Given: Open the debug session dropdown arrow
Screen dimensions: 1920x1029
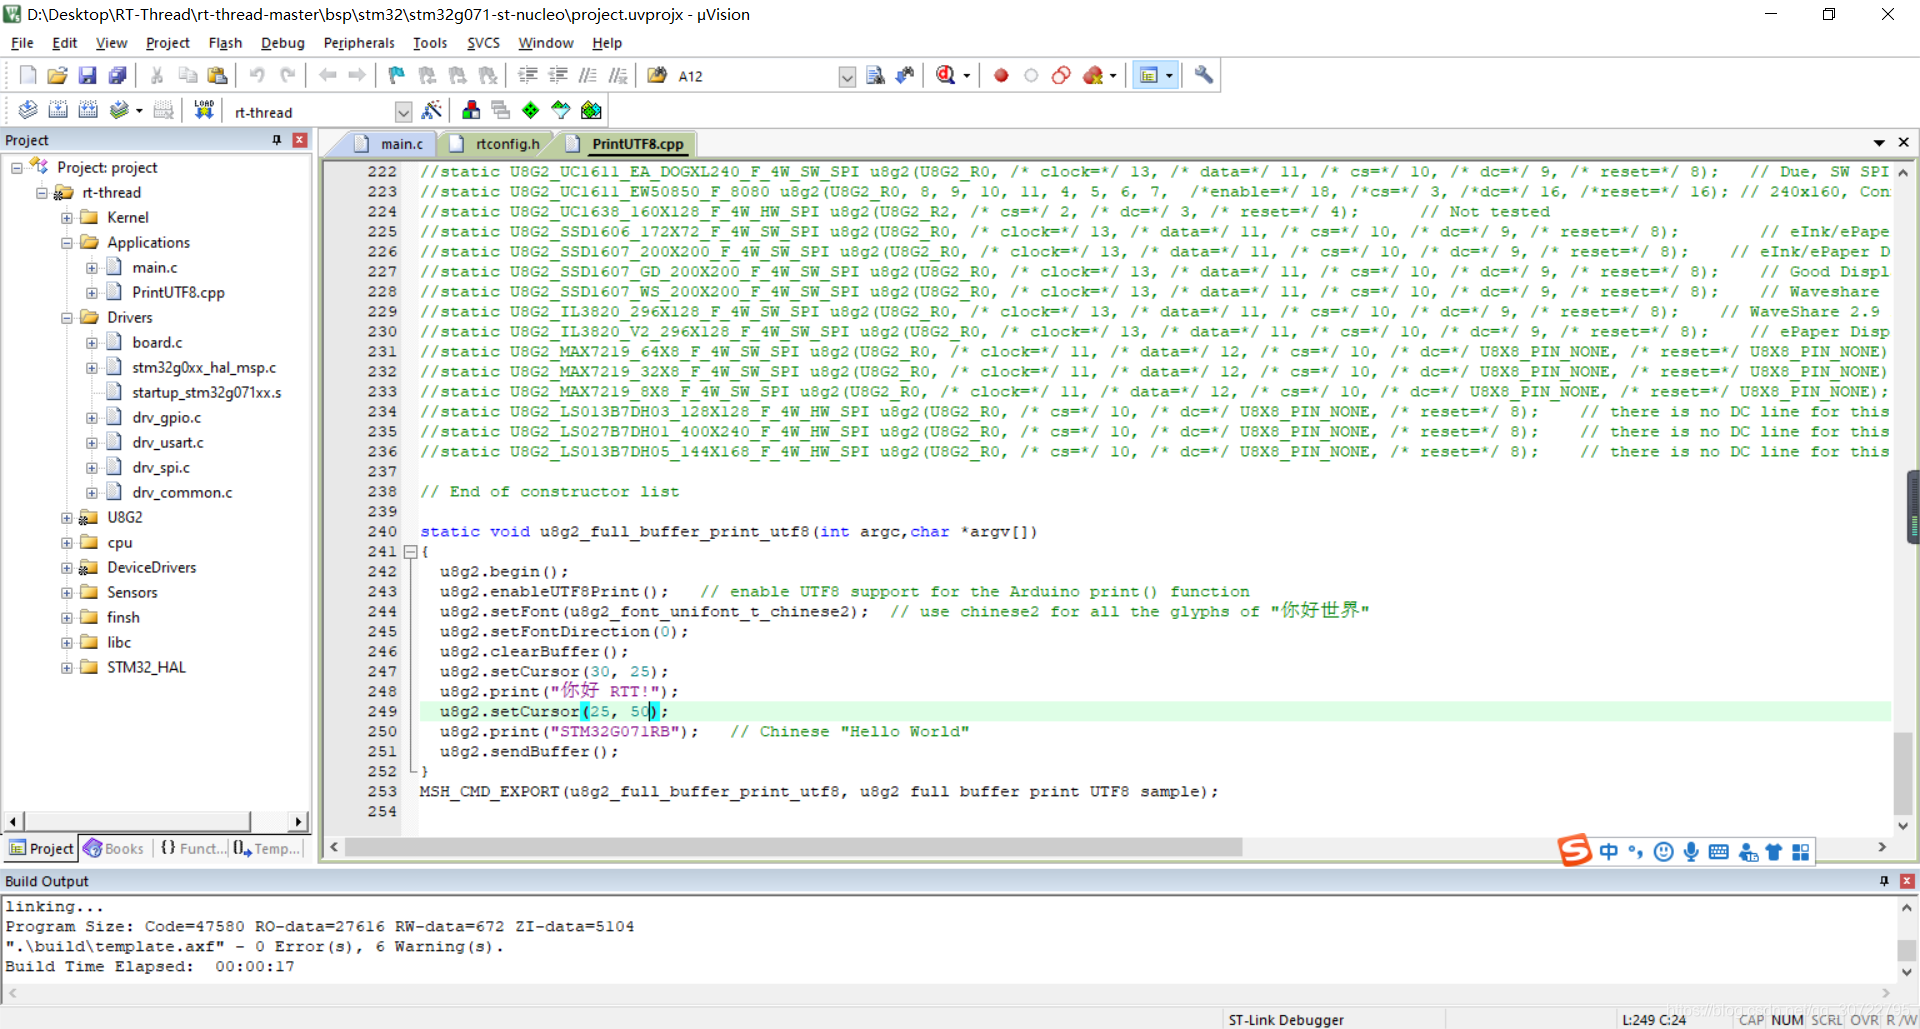Looking at the screenshot, I should point(967,76).
